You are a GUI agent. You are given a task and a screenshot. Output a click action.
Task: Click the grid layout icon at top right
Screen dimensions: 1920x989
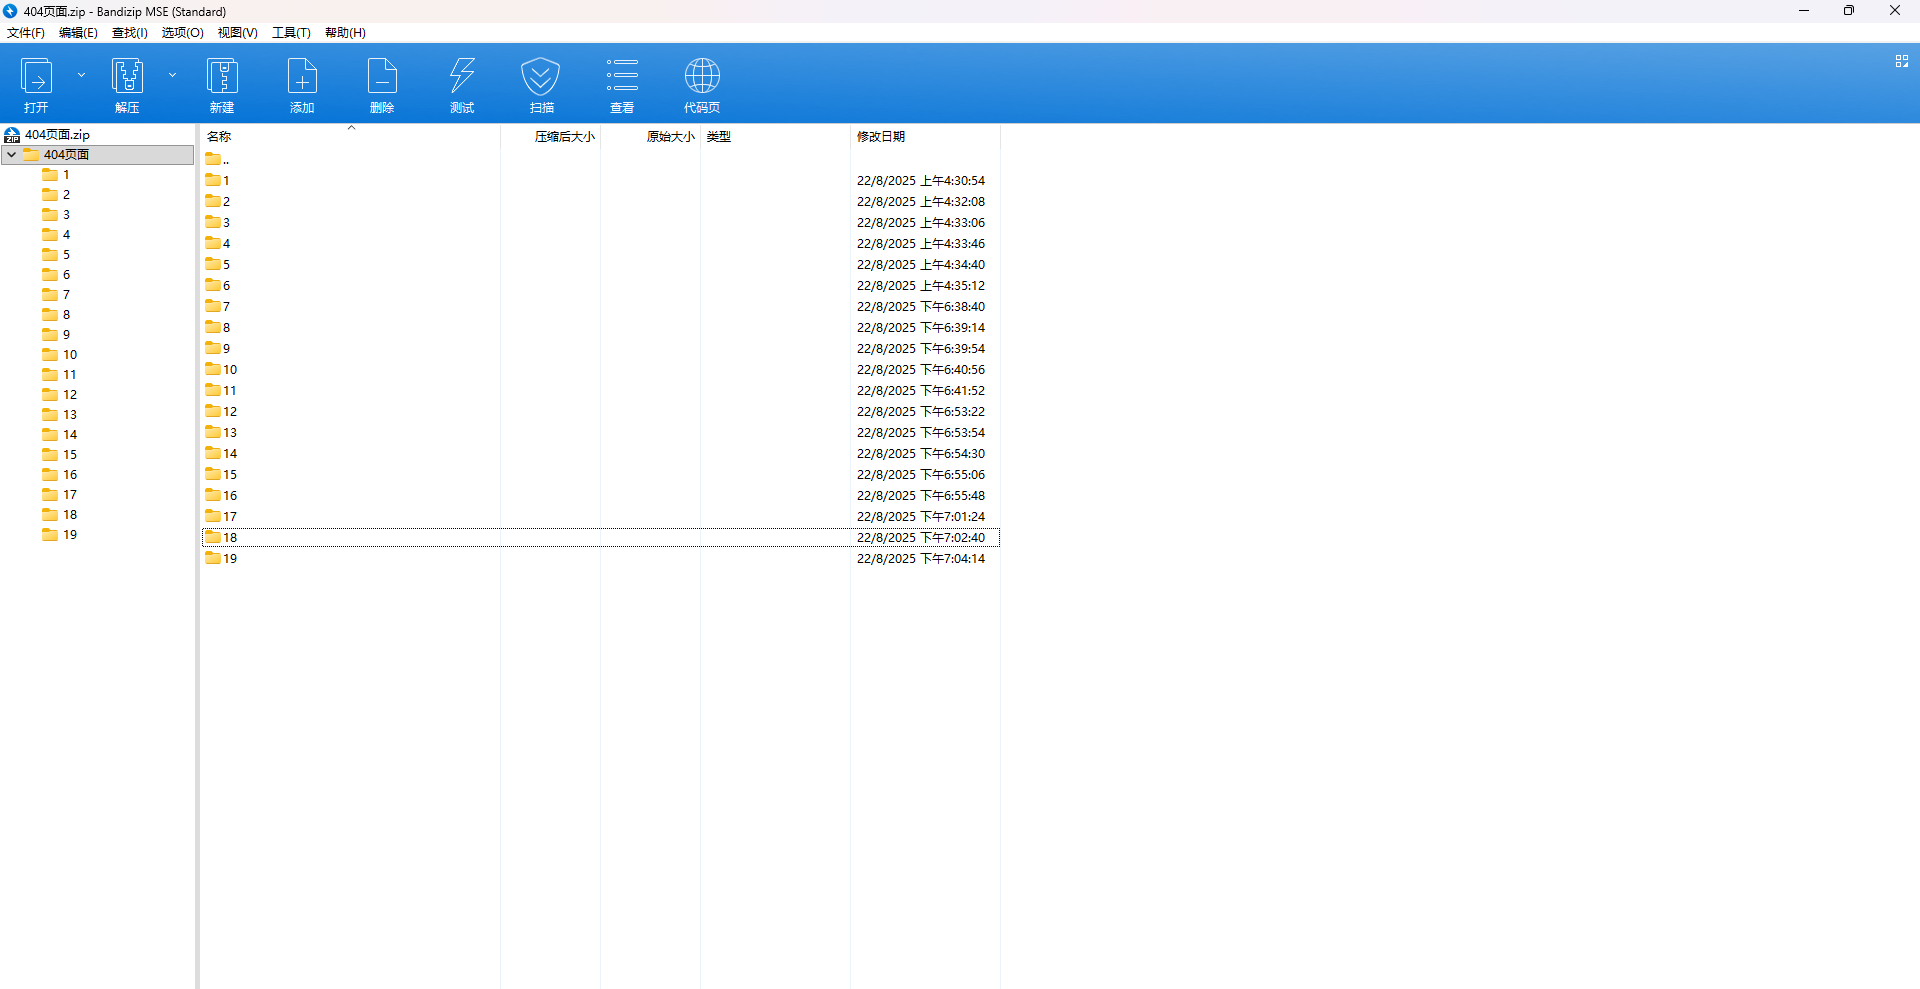[1902, 61]
